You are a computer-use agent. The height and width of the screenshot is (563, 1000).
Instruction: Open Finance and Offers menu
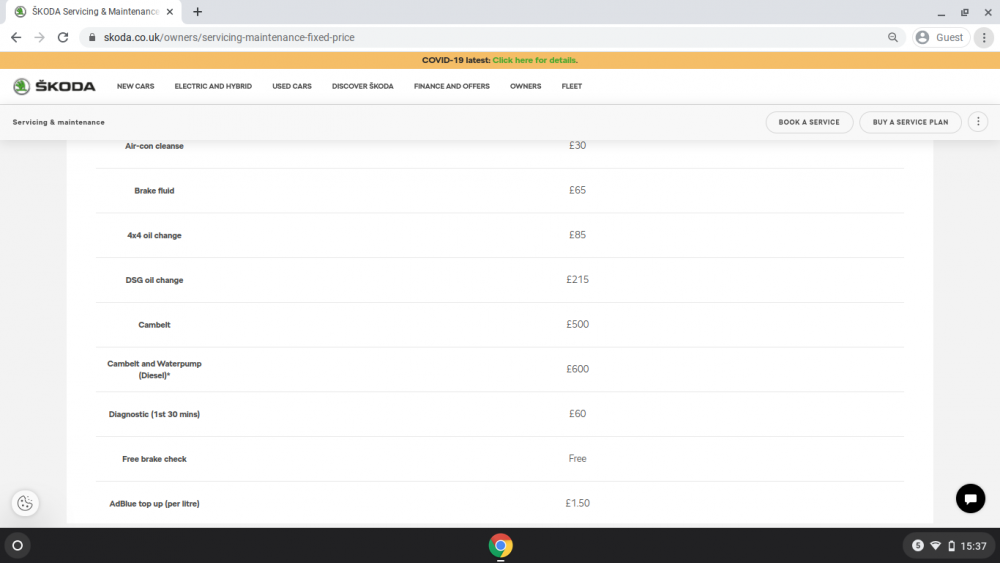coord(452,86)
